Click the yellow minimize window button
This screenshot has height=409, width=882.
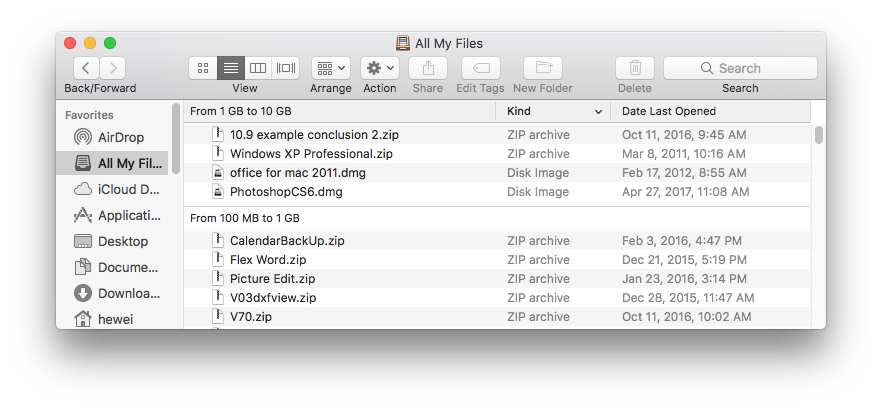point(89,43)
